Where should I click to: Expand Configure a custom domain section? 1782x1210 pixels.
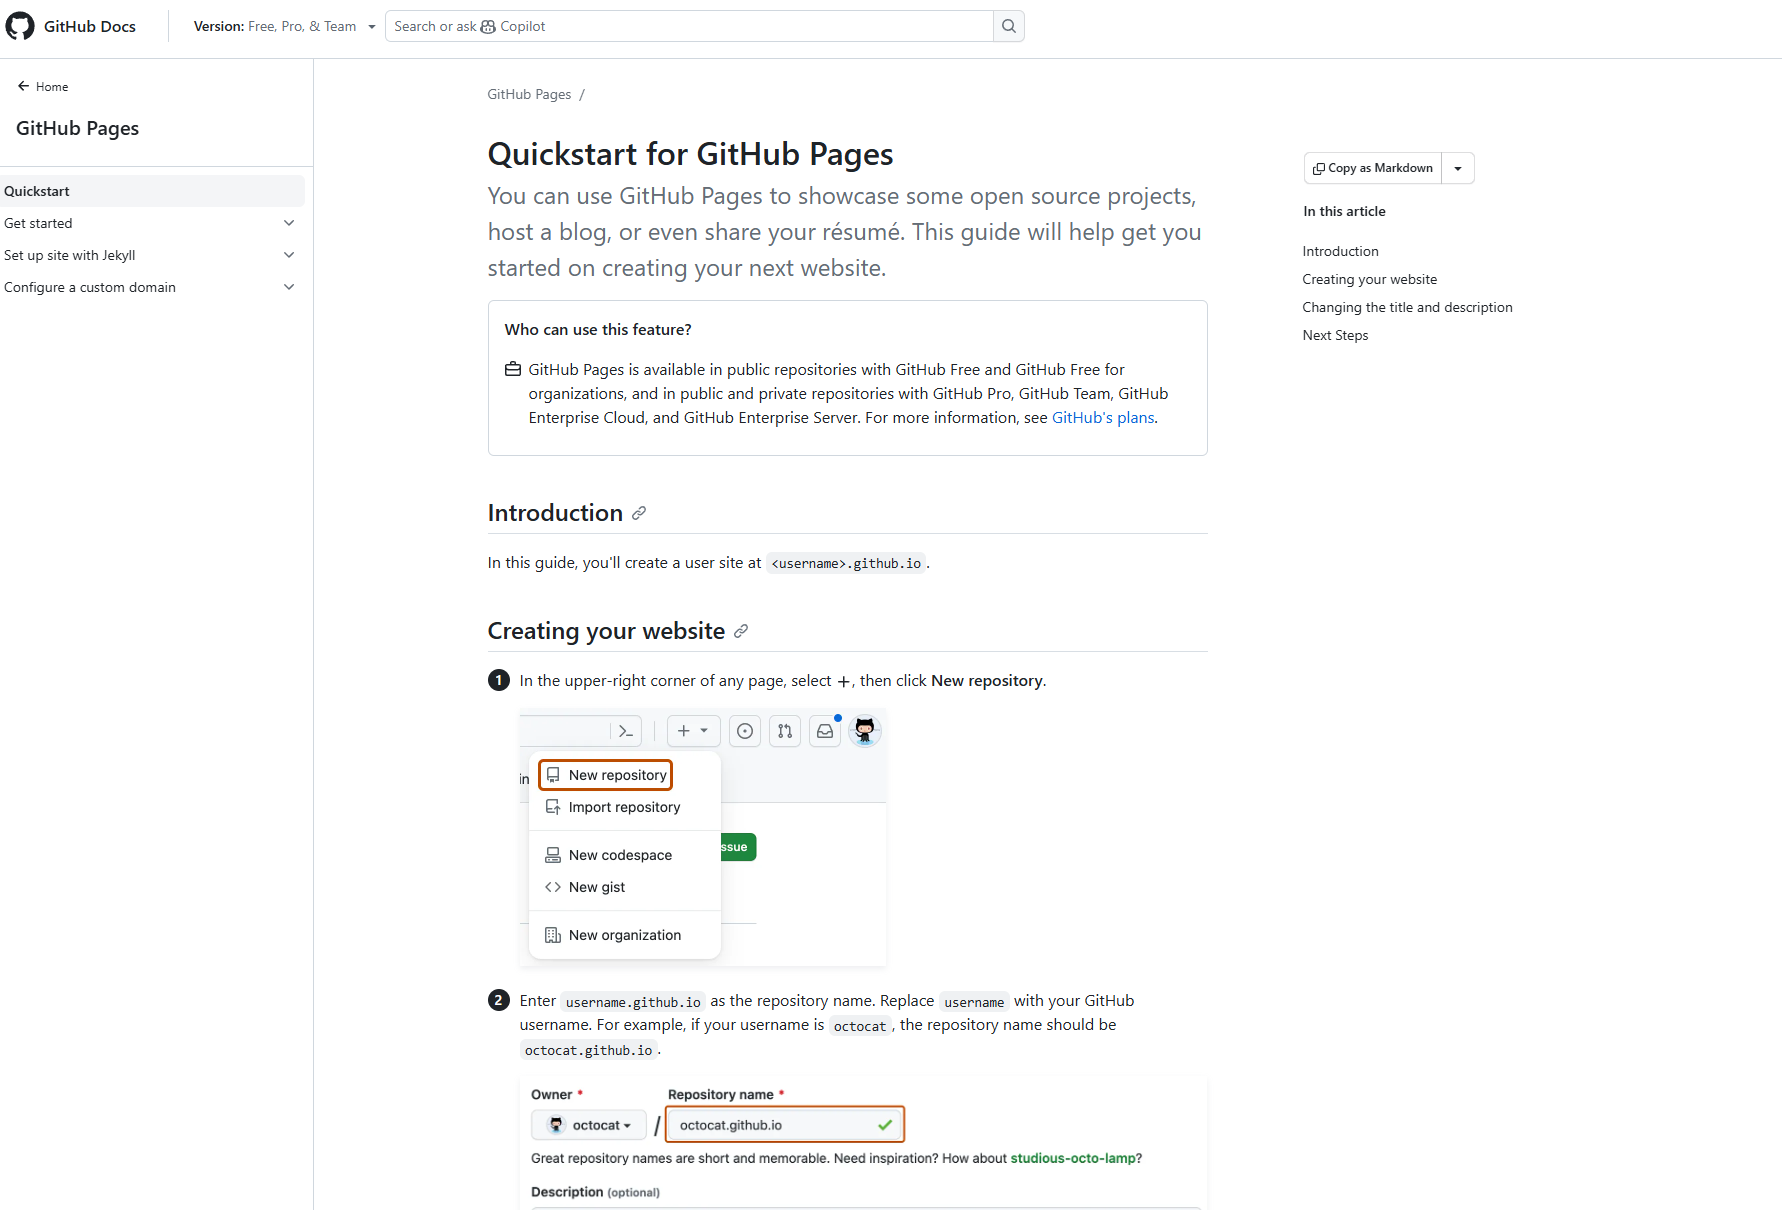(x=289, y=287)
